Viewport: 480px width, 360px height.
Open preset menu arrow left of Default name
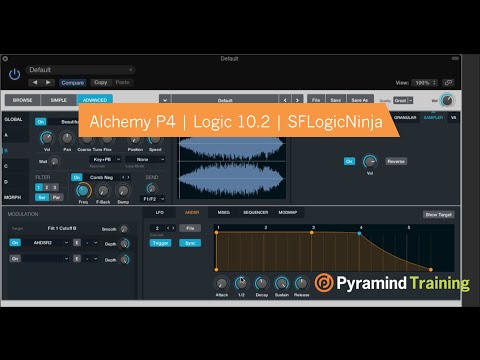tap(165, 100)
